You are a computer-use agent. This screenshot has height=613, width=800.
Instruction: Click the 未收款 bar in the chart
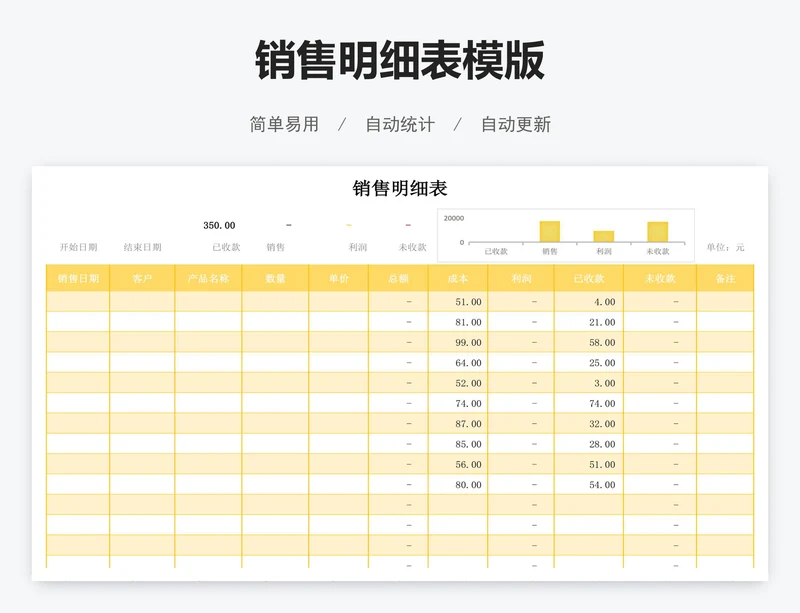pyautogui.click(x=658, y=232)
